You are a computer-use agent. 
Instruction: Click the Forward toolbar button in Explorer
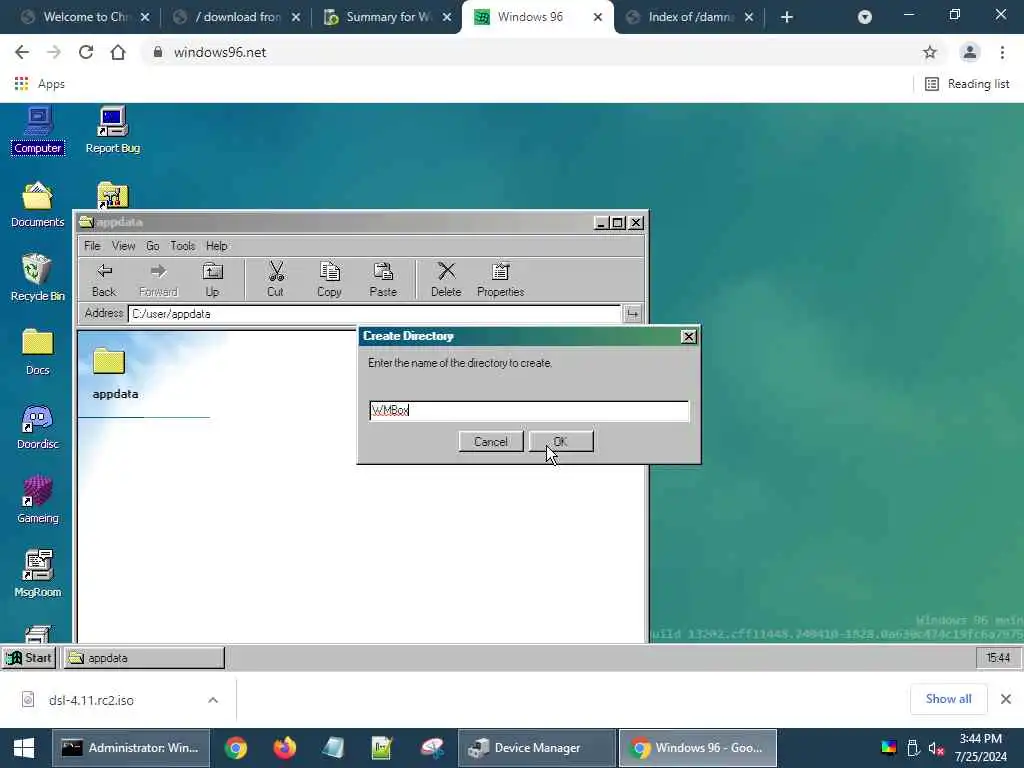tap(158, 280)
